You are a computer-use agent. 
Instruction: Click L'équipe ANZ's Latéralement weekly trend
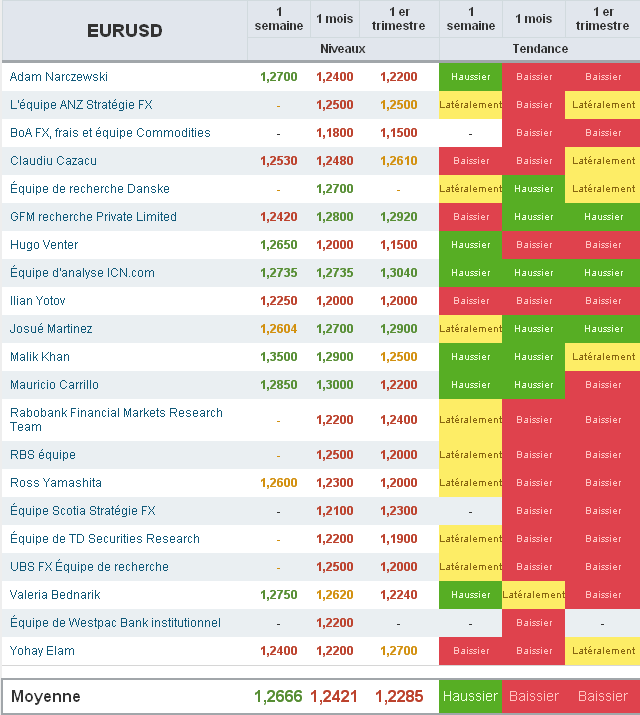[470, 104]
